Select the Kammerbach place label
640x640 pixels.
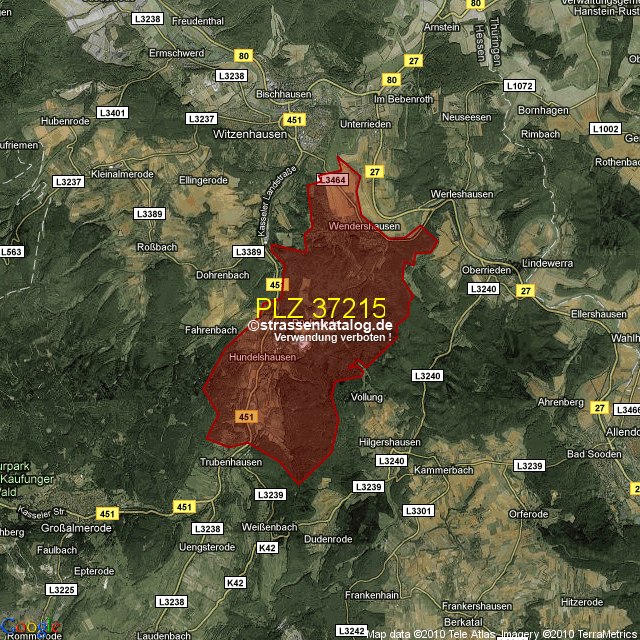(442, 469)
